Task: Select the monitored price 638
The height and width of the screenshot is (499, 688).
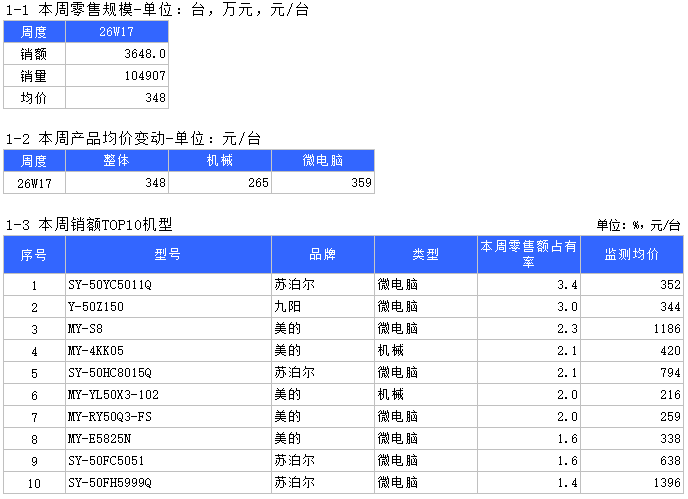Action: click(670, 460)
